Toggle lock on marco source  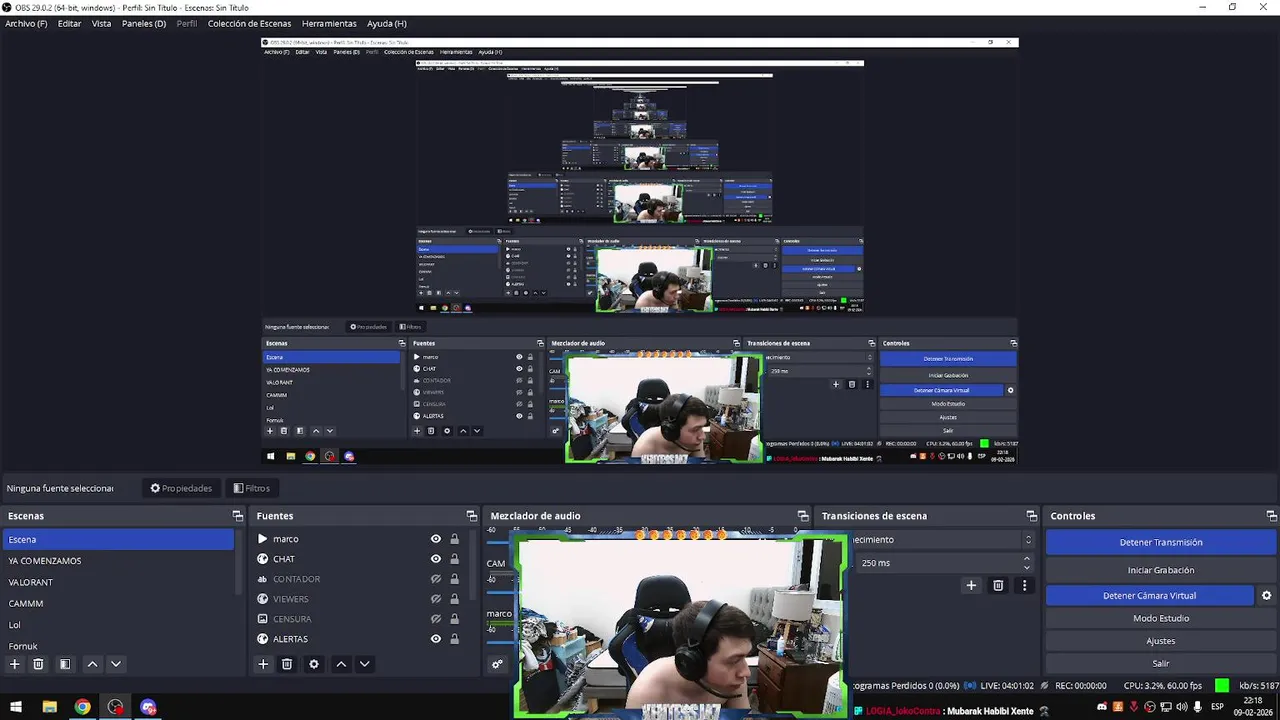pyautogui.click(x=454, y=539)
